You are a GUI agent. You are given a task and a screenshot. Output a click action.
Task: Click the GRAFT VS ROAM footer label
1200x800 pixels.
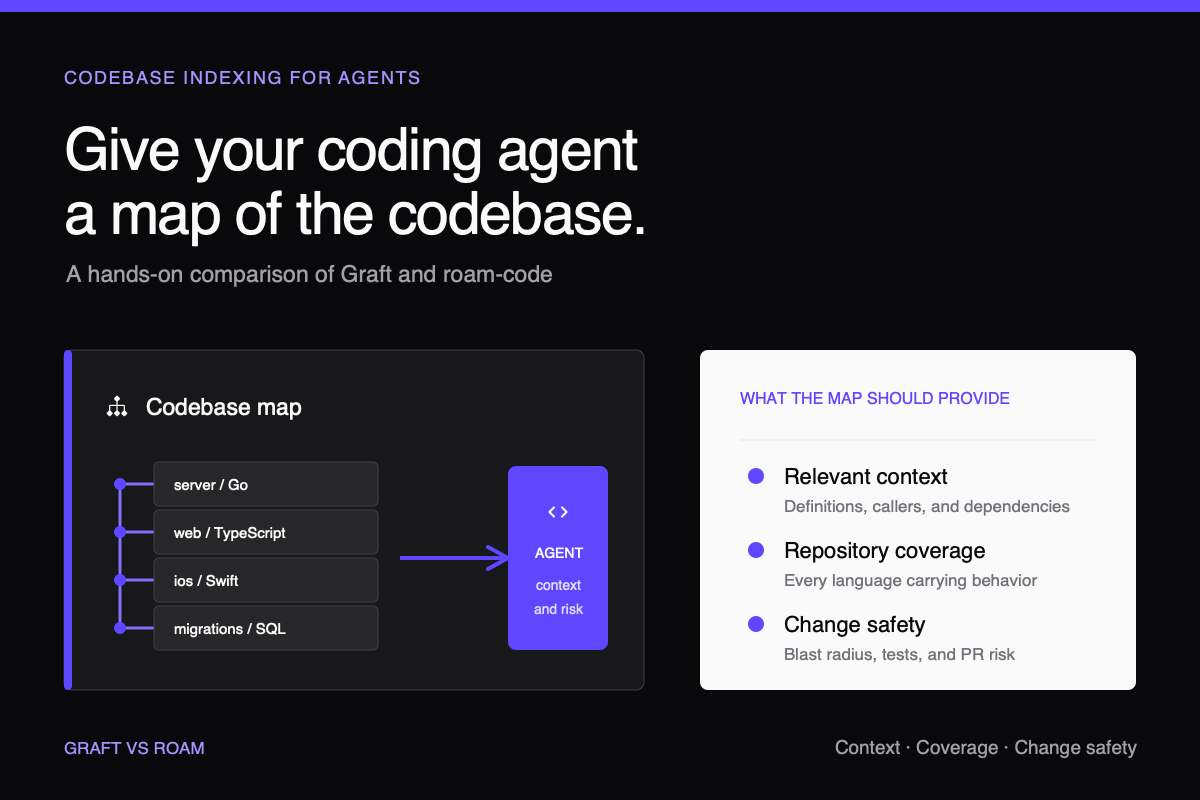[x=134, y=748]
